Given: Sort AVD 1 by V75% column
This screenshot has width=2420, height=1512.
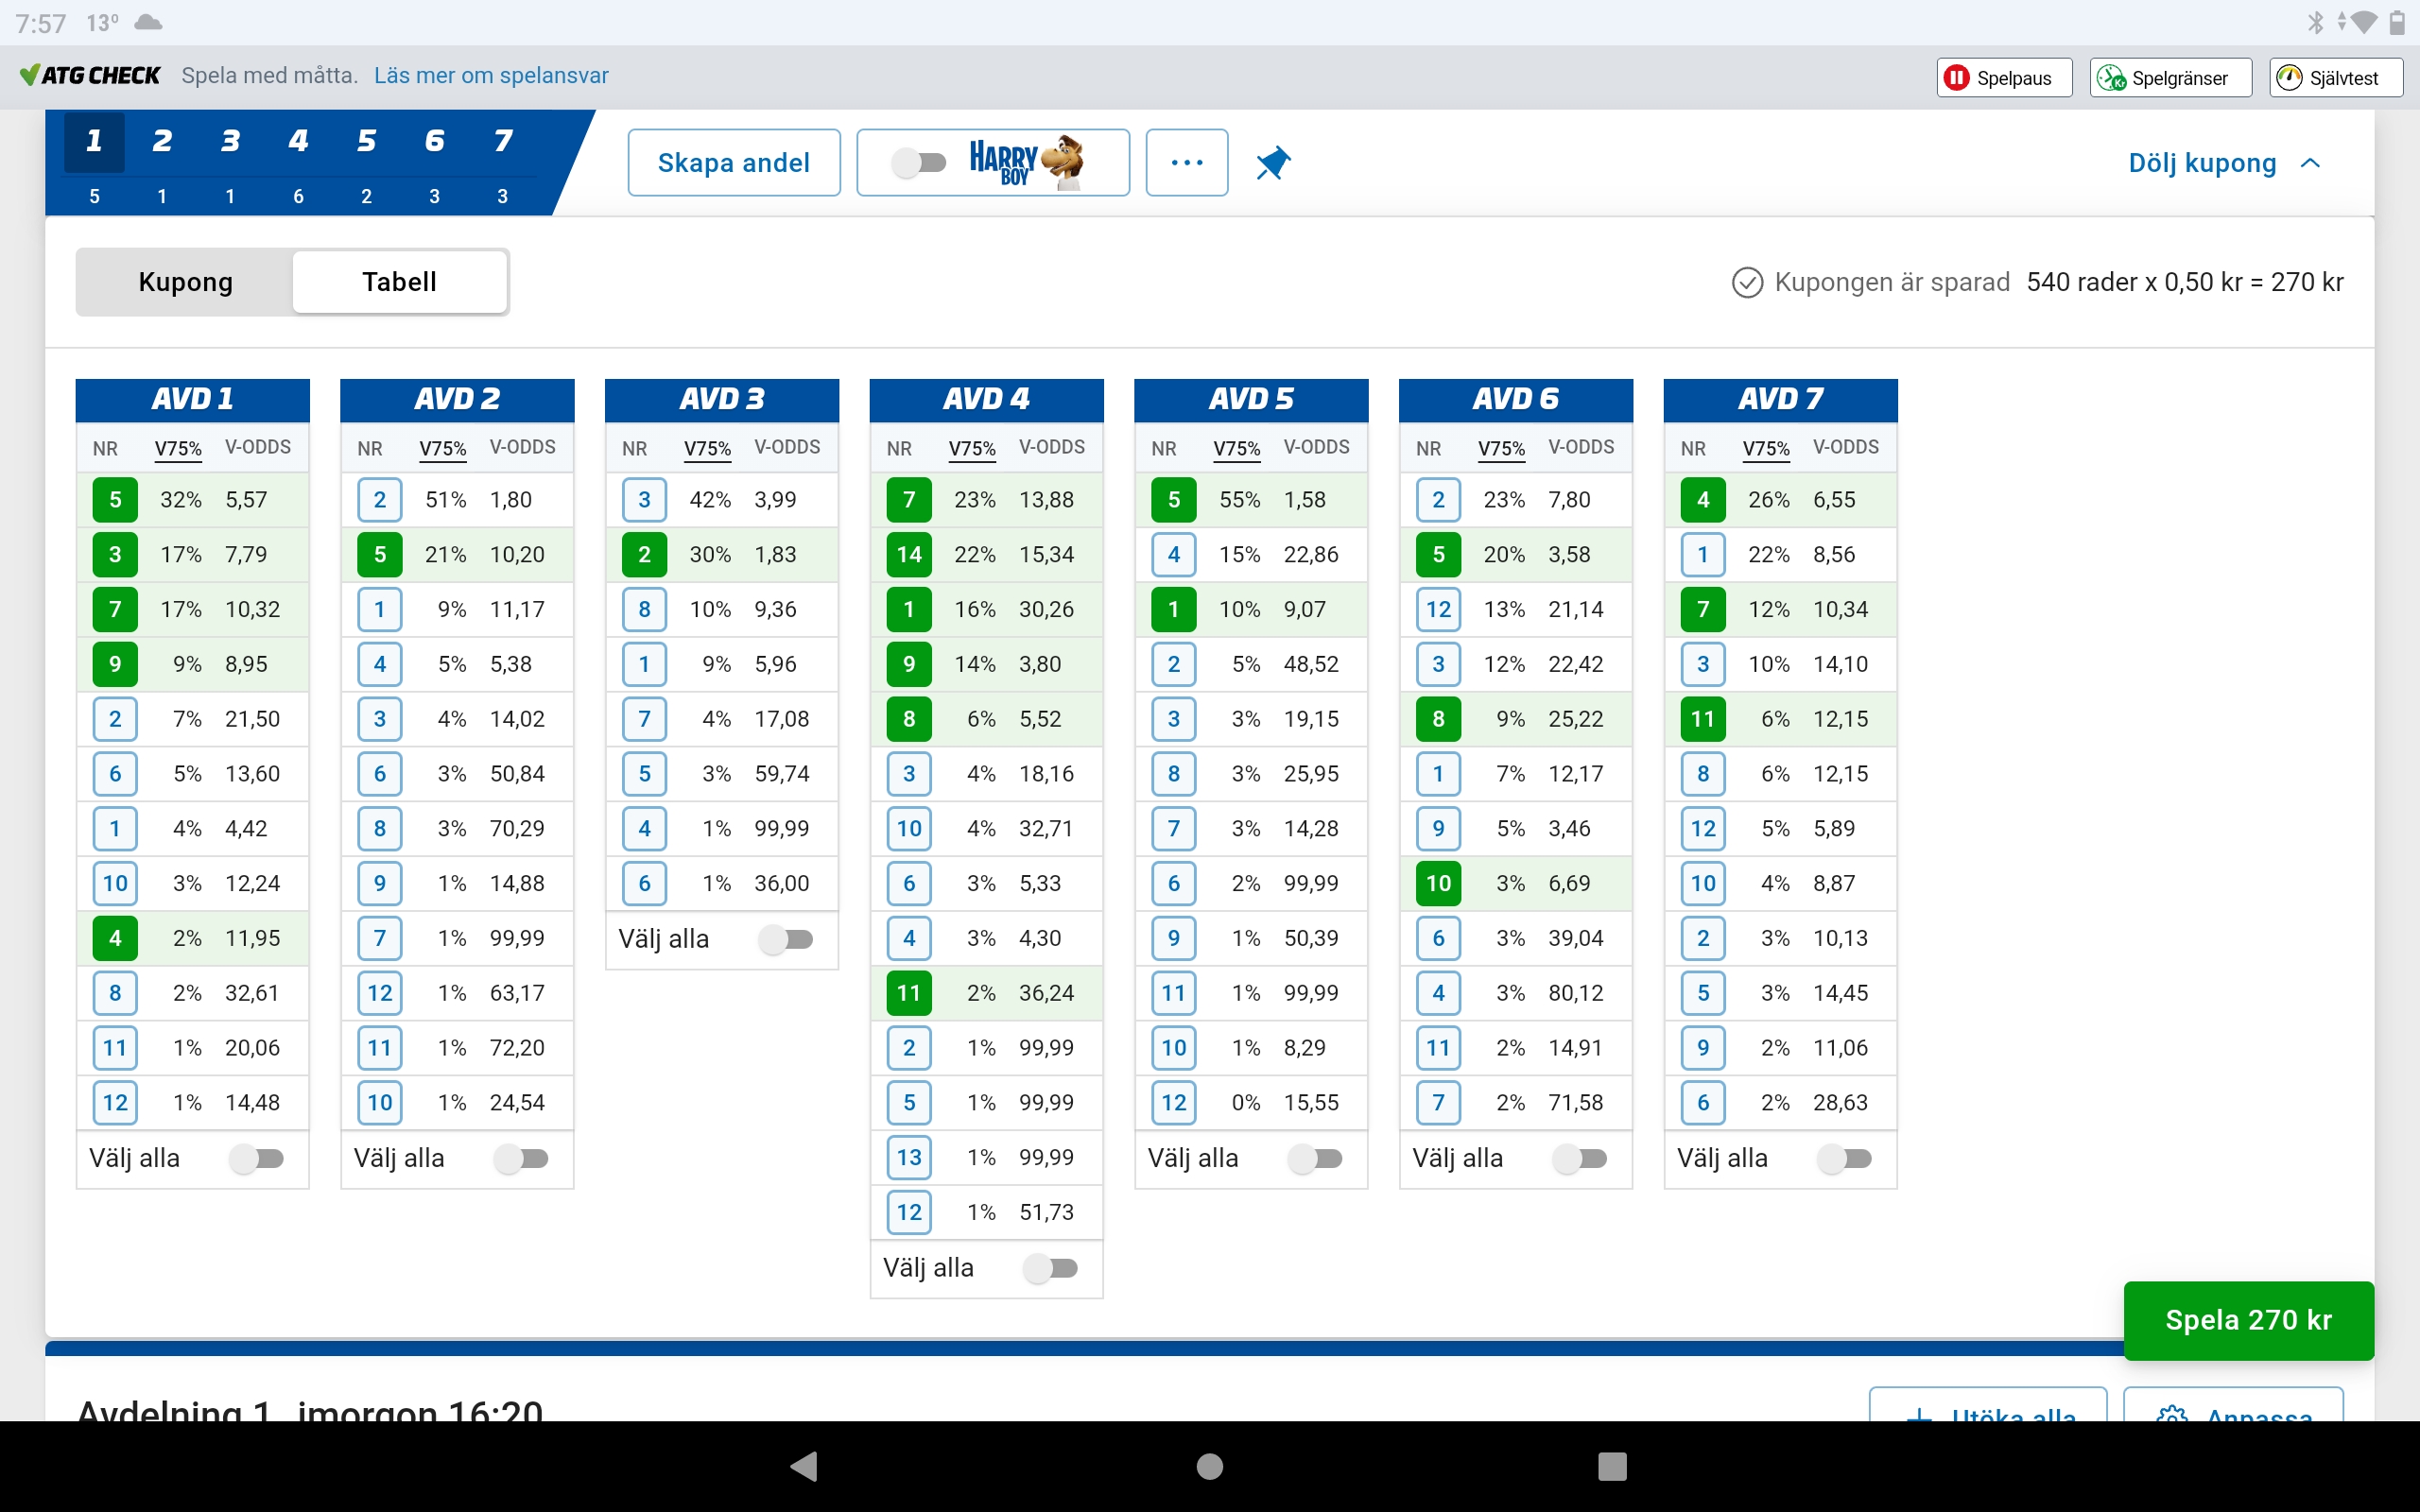Looking at the screenshot, I should point(178,448).
